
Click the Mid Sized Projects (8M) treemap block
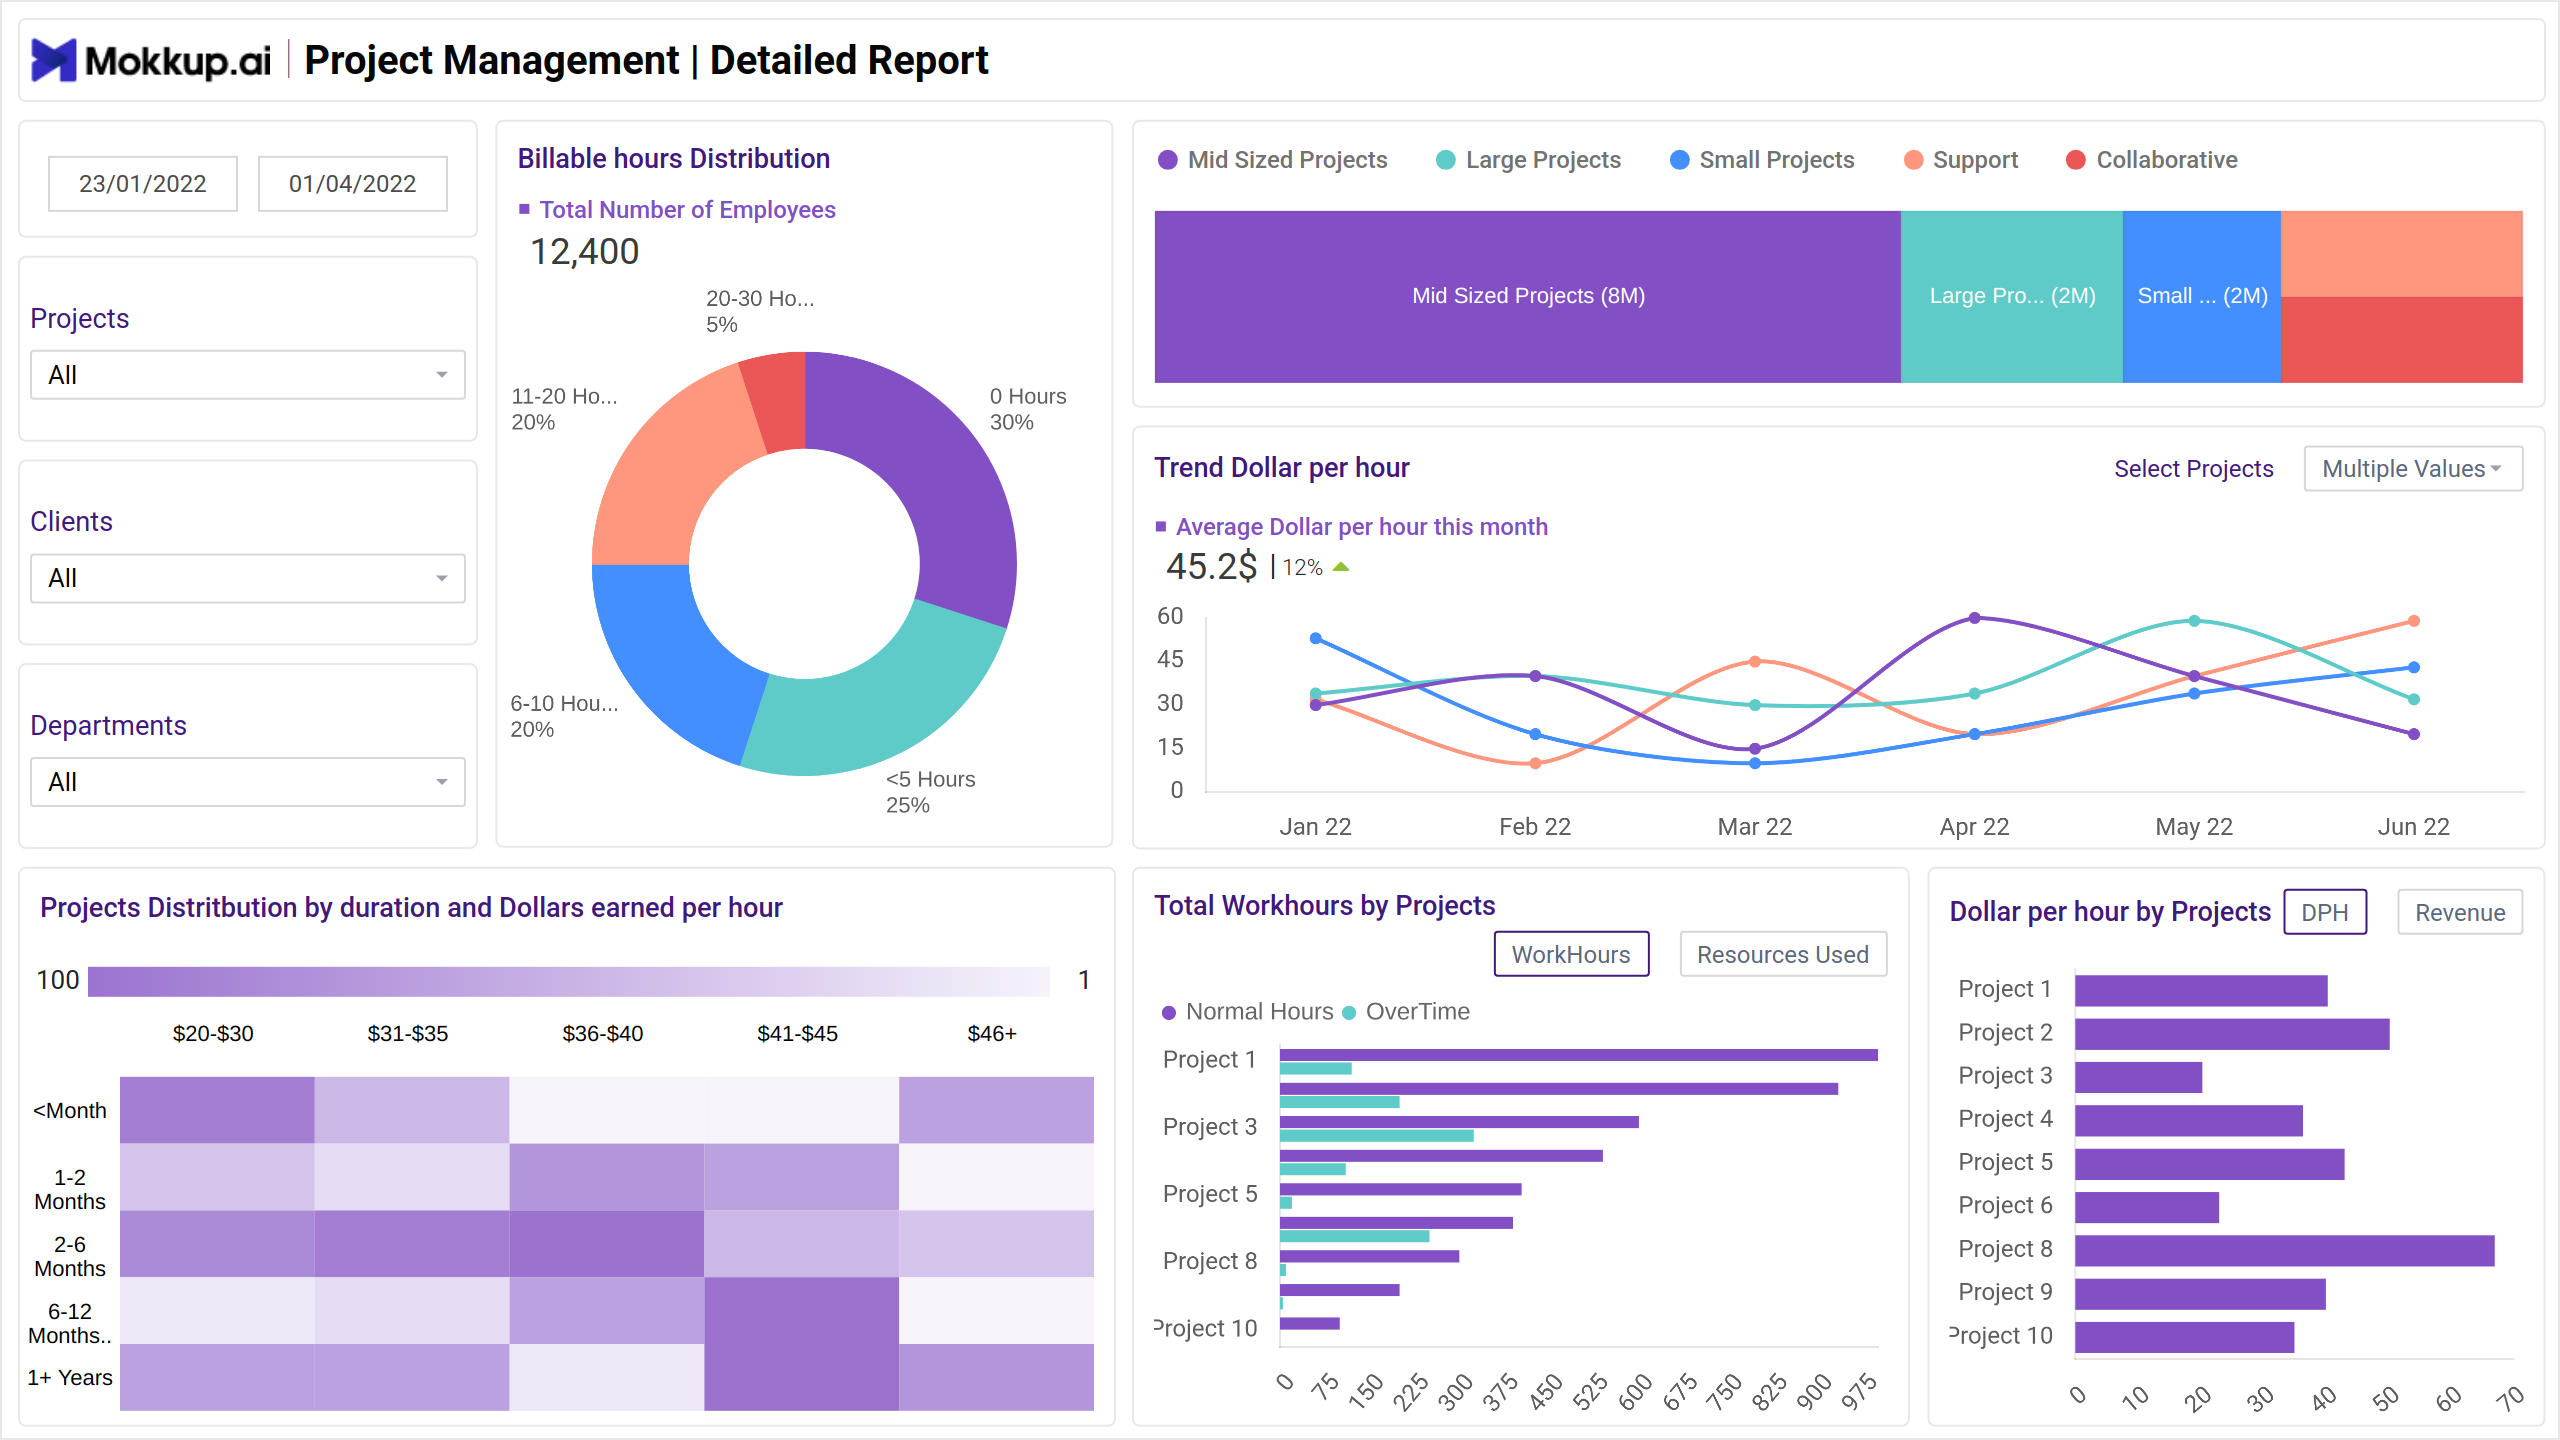pyautogui.click(x=1528, y=296)
